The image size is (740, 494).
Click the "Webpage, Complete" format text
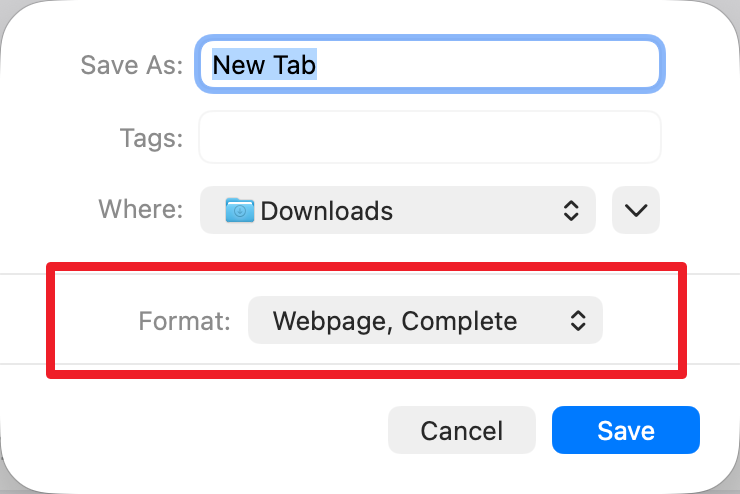coord(395,321)
